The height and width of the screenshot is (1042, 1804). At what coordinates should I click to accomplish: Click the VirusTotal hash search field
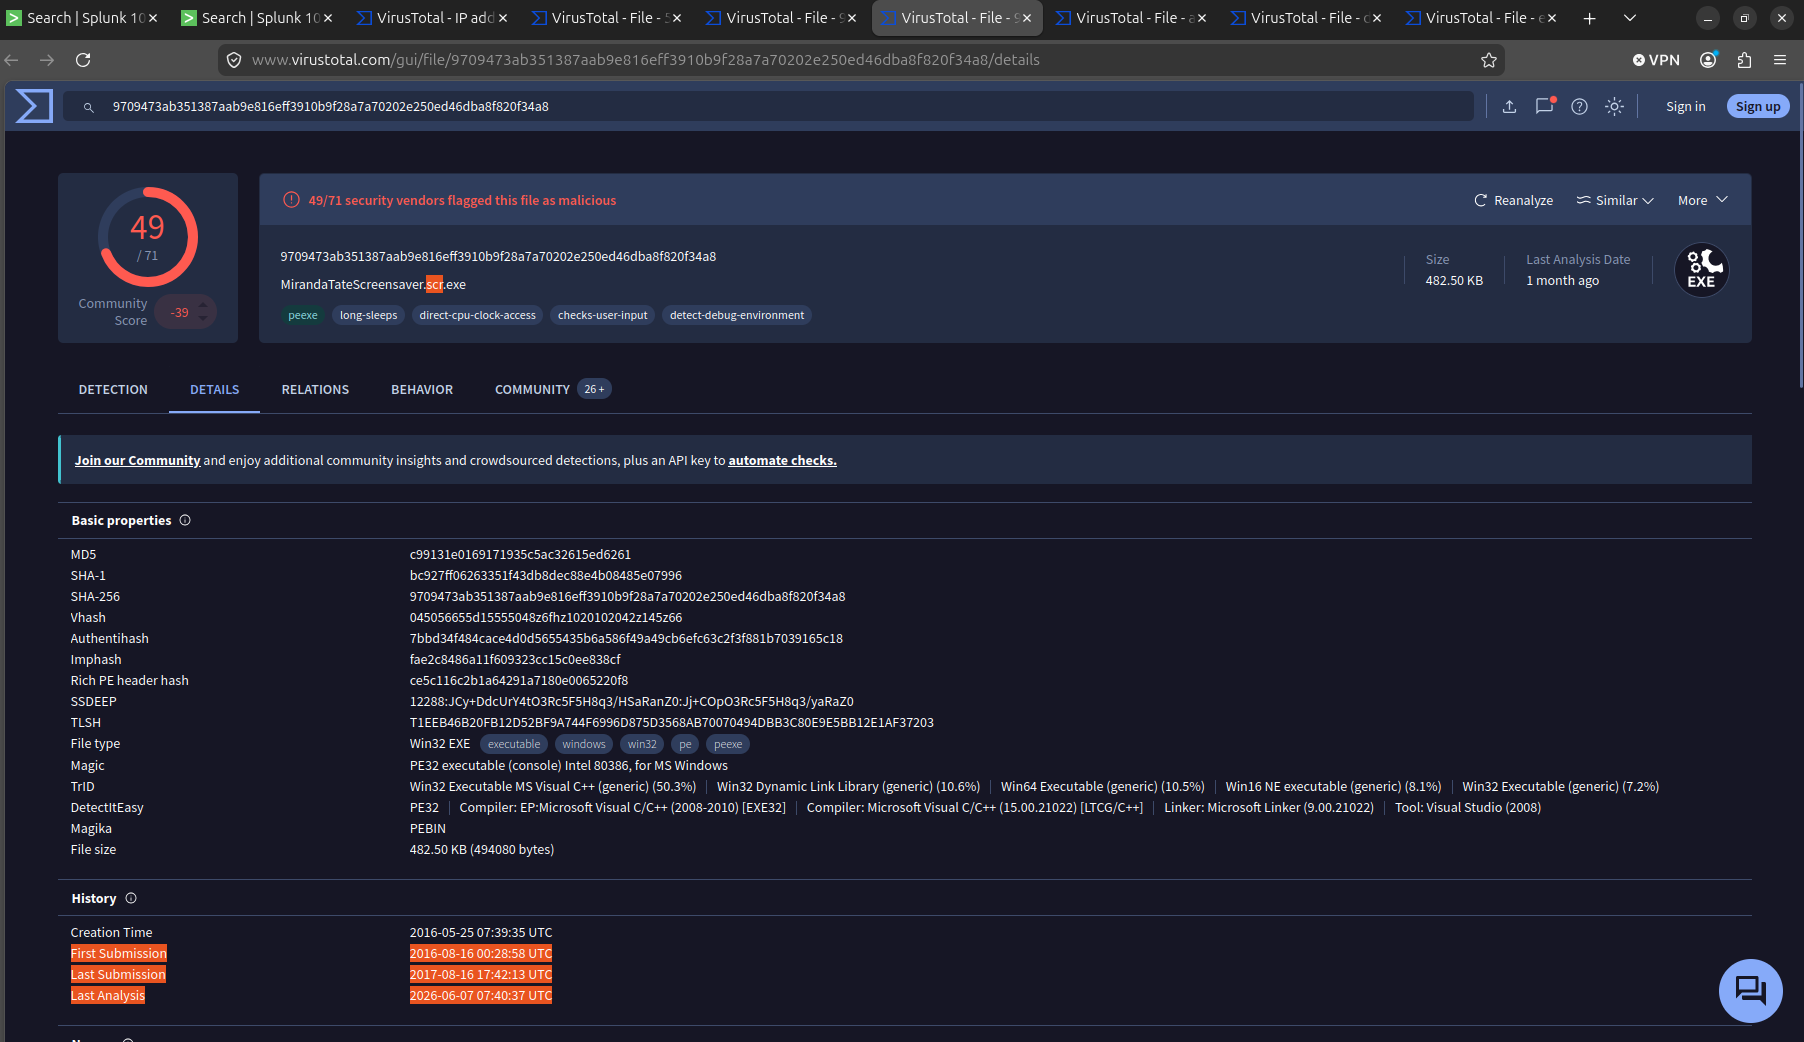click(x=768, y=106)
